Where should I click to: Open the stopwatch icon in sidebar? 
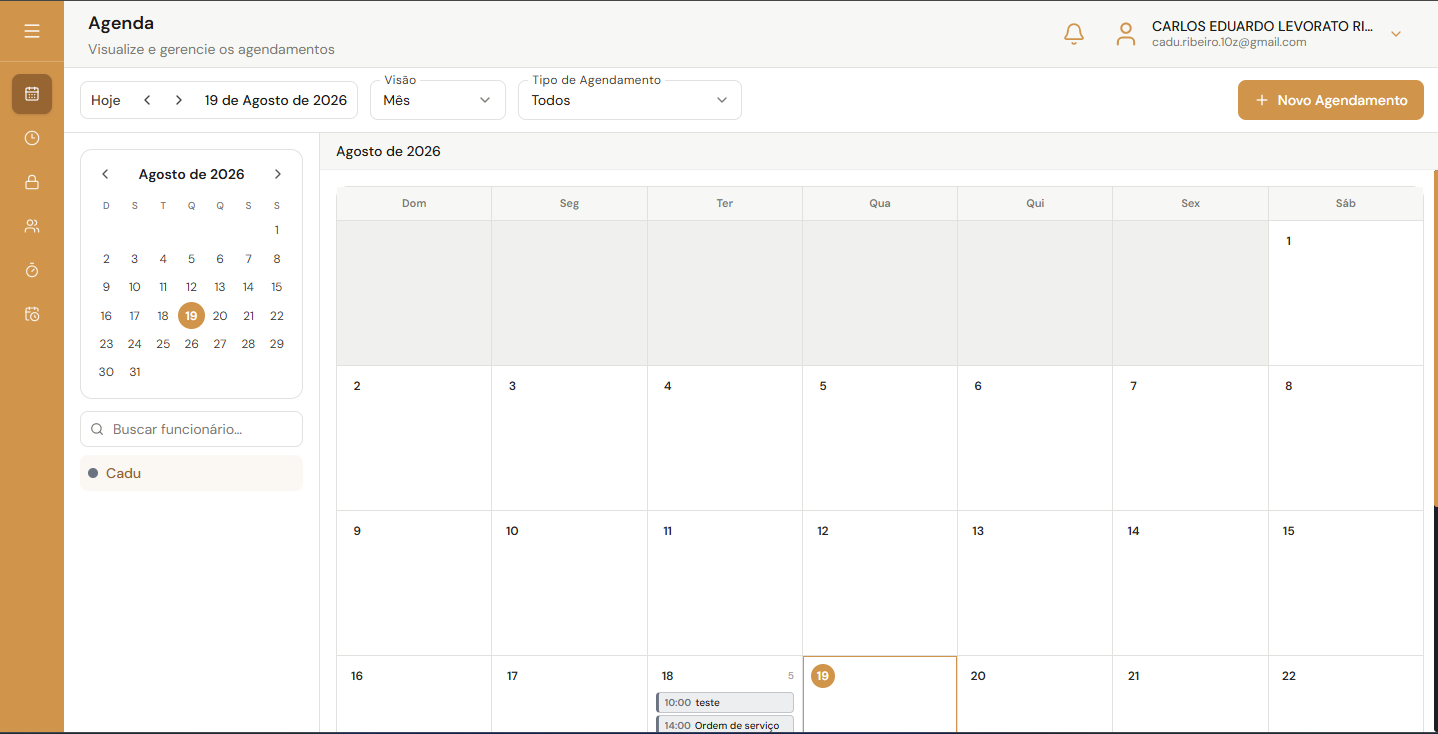pos(32,270)
